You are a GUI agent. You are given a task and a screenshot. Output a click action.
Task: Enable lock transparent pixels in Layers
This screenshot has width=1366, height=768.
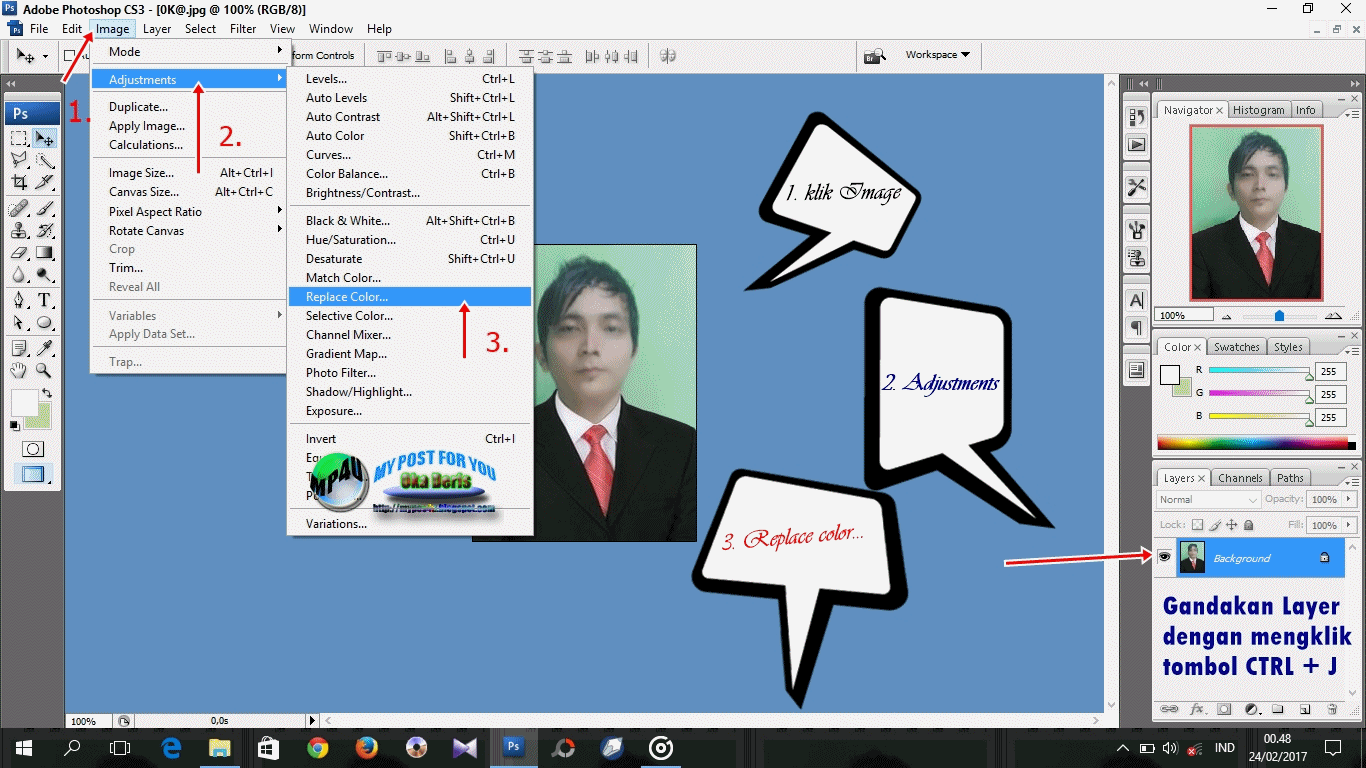[x=1197, y=525]
